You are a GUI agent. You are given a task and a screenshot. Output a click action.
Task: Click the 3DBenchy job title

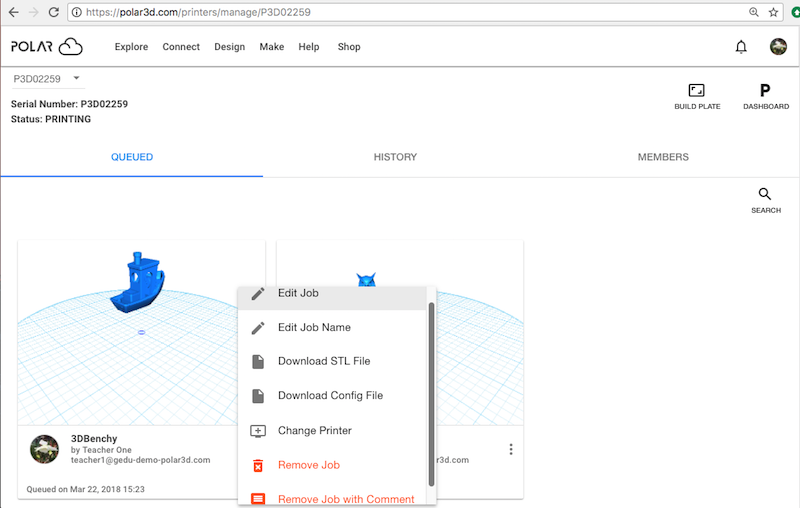tap(94, 439)
